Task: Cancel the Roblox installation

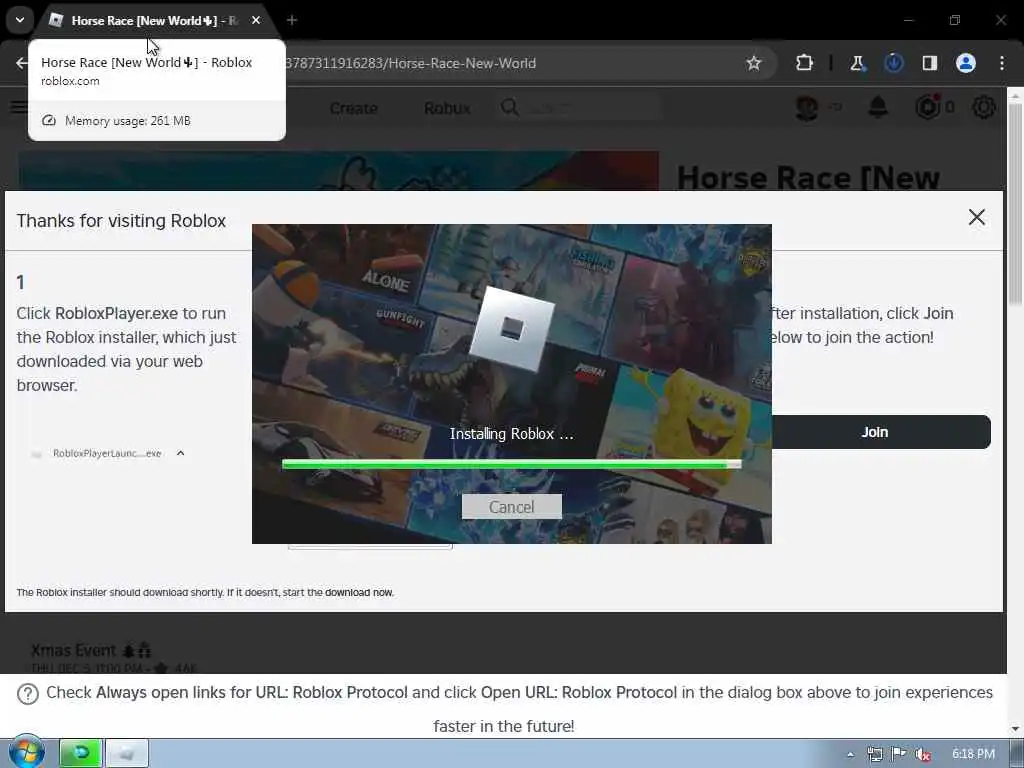Action: click(x=511, y=507)
